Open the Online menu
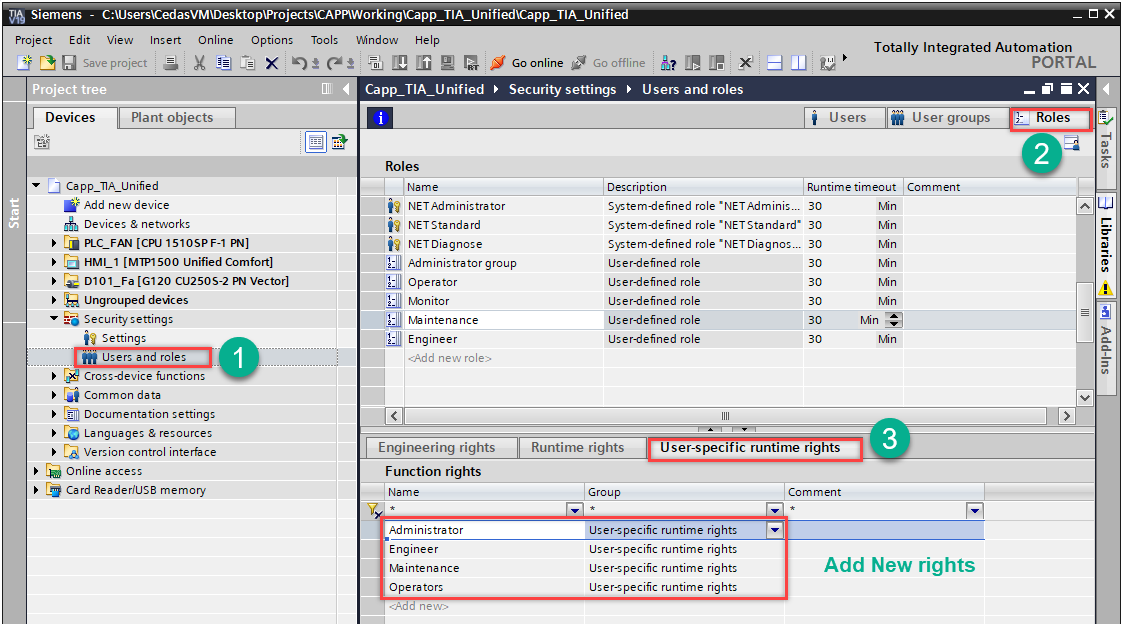This screenshot has height=624, width=1123. tap(215, 40)
